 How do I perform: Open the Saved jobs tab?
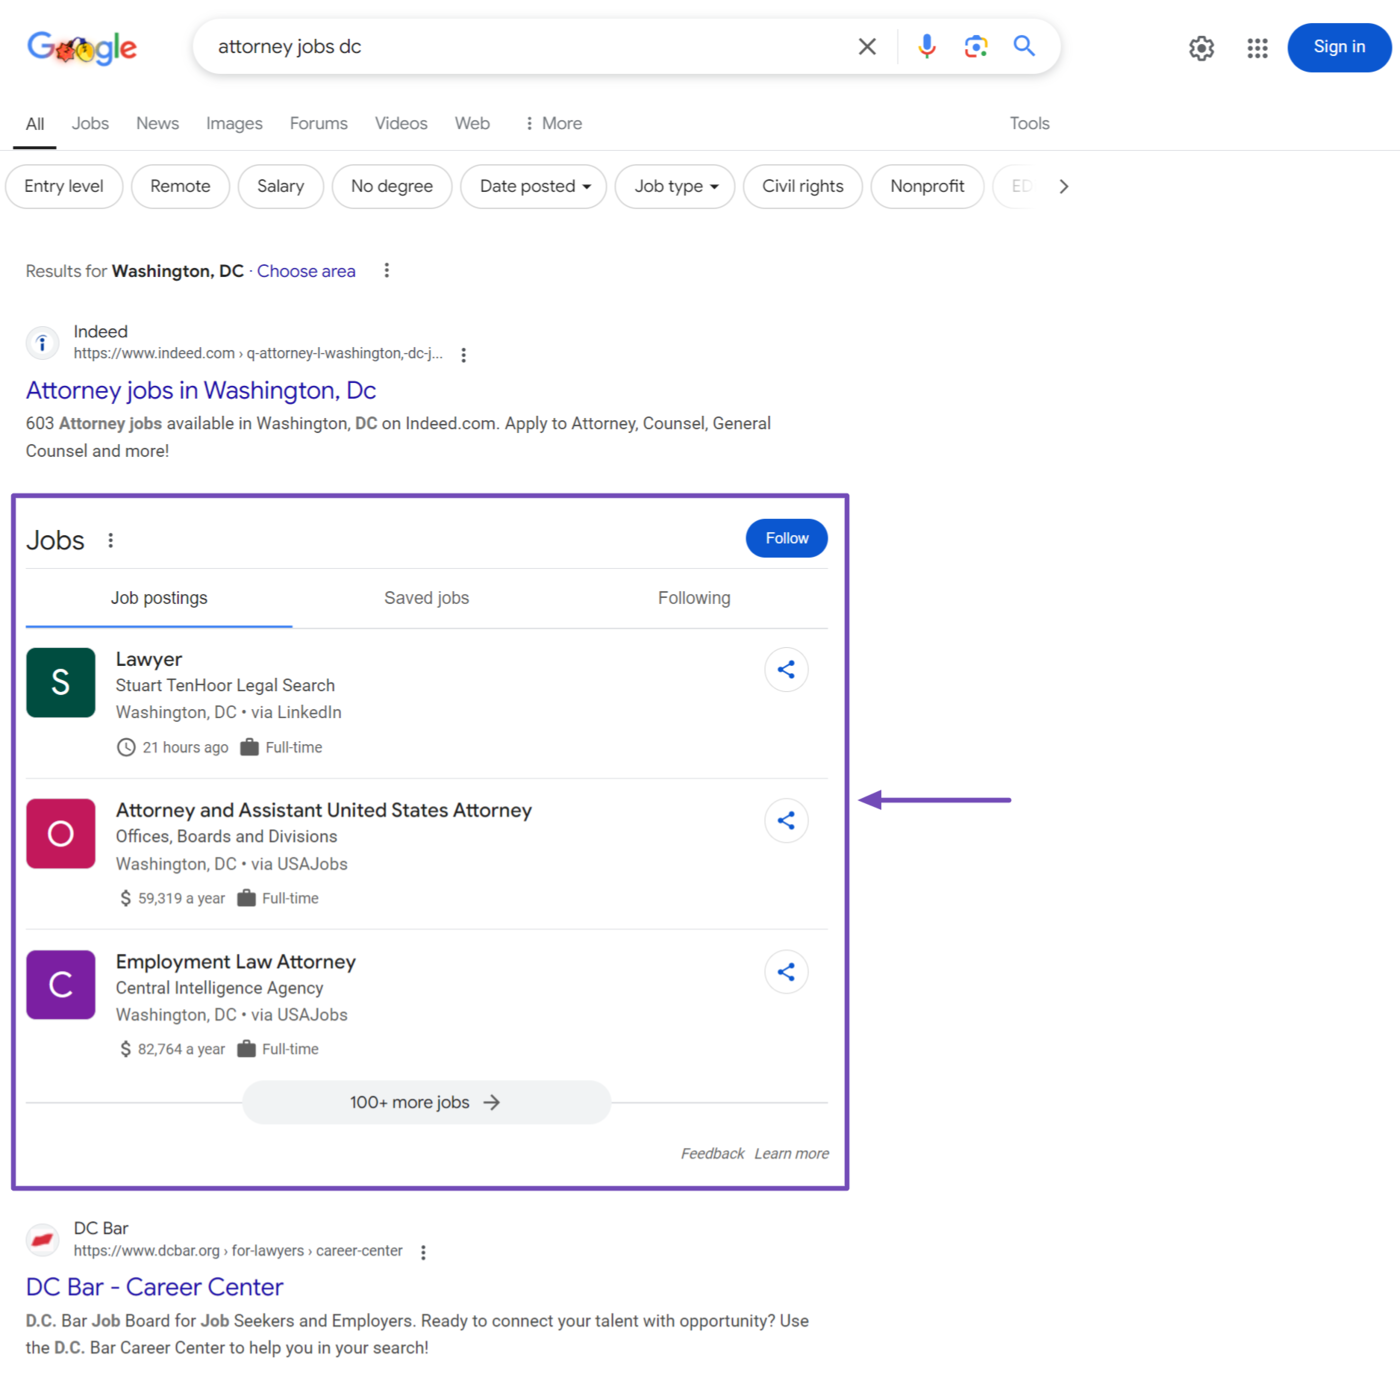click(427, 598)
